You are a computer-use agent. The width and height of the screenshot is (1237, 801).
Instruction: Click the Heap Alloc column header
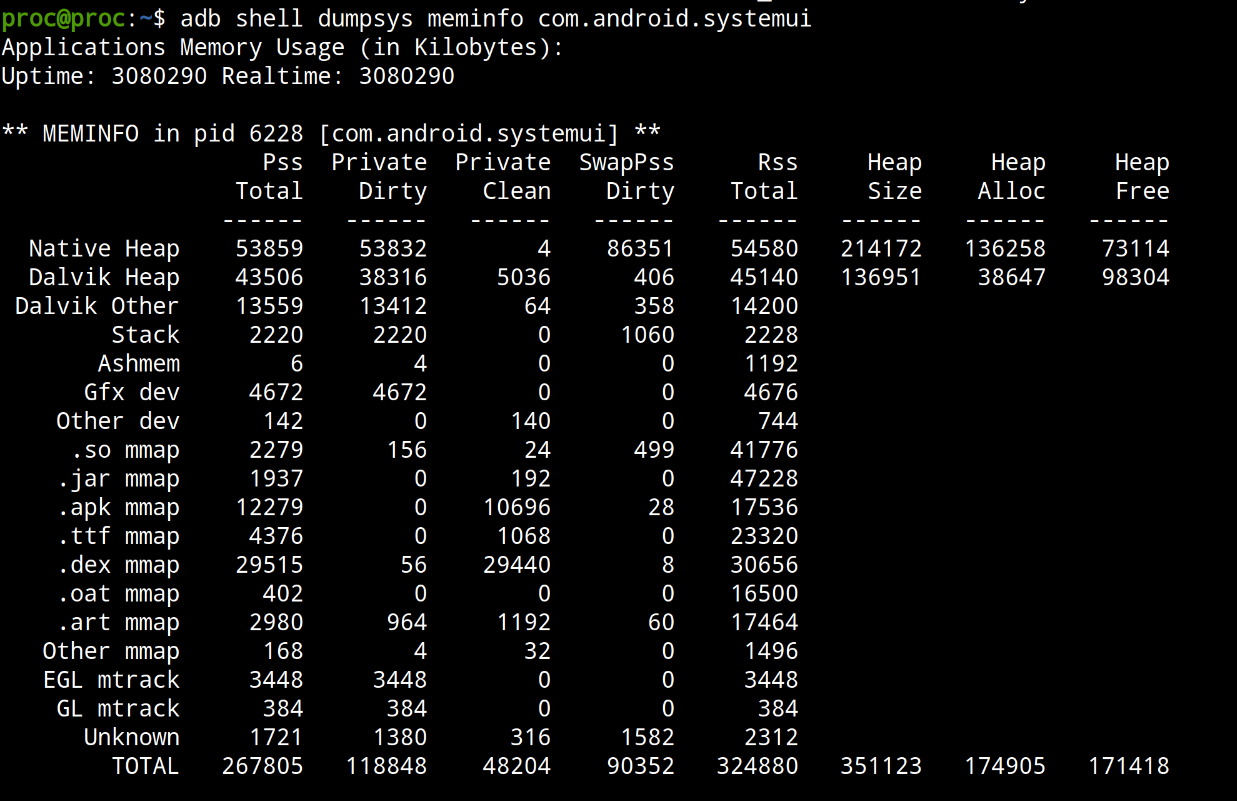[1011, 177]
